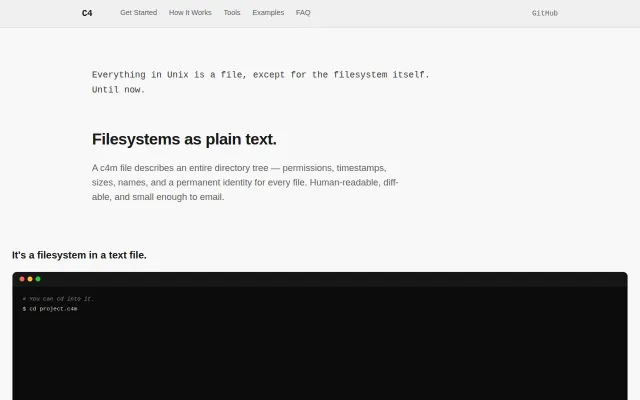Click the paragraph starting 'A c4m file describes'

[245, 182]
